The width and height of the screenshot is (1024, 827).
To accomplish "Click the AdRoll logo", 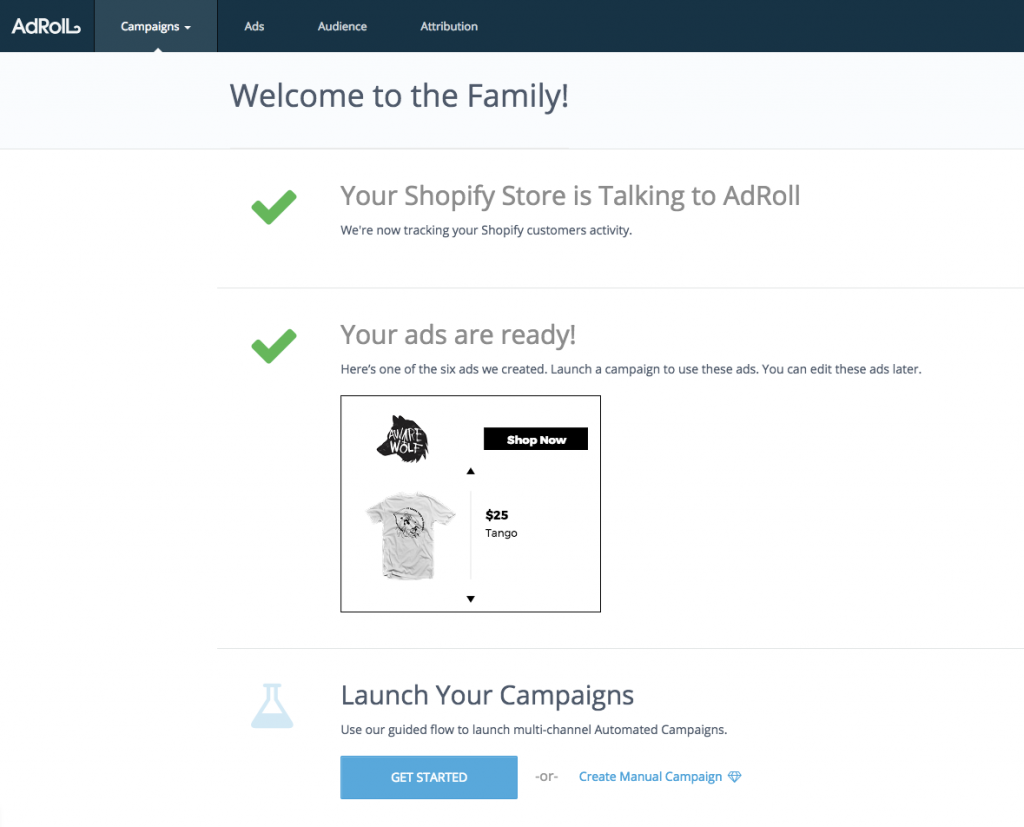I will point(46,26).
